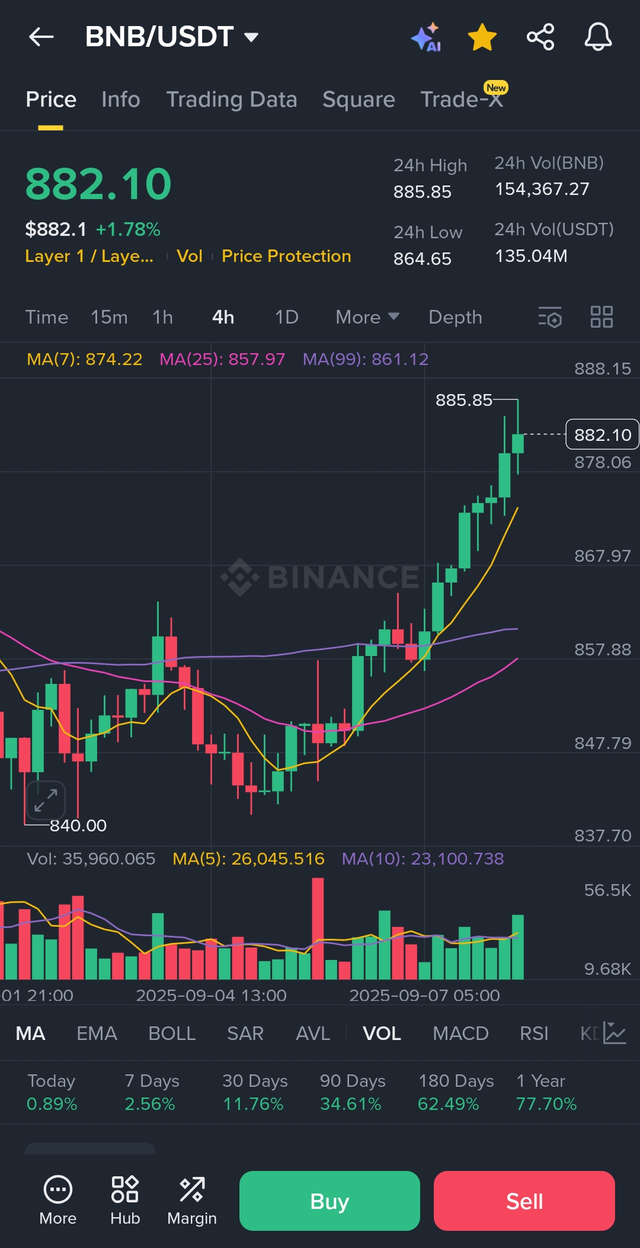Tap the 24h Low value 864.65

(422, 258)
